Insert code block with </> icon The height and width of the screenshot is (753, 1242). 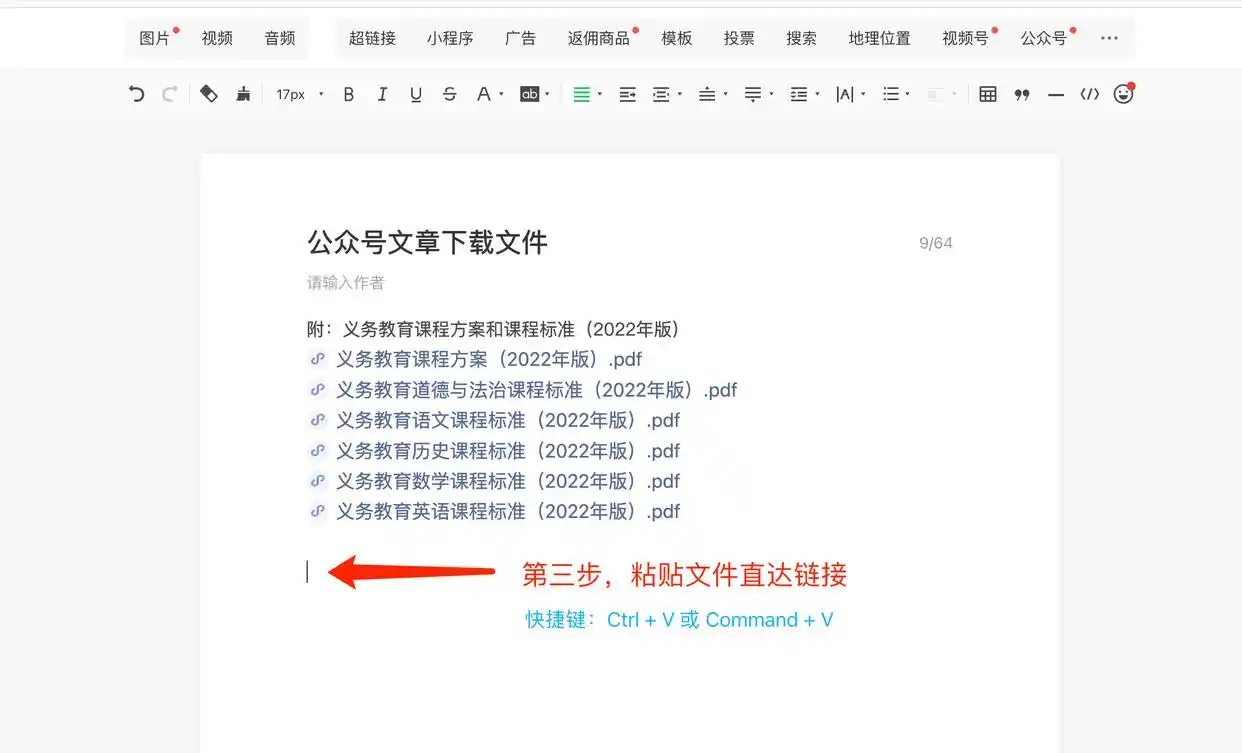pos(1090,94)
